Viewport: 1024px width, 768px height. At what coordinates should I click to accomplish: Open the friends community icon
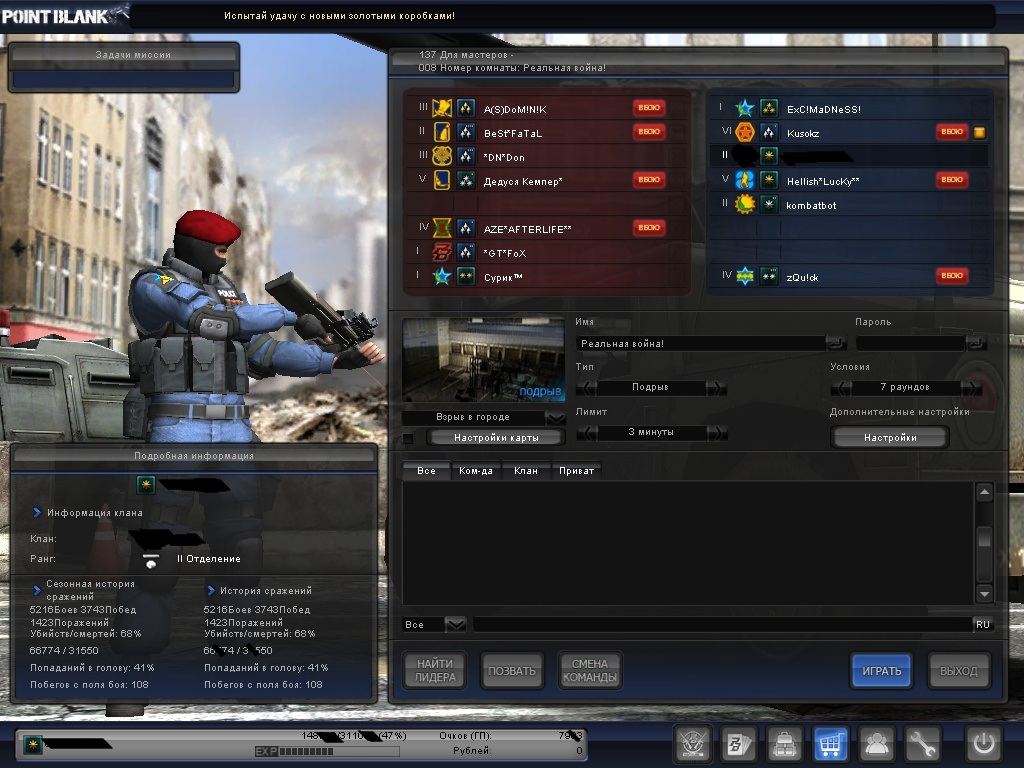click(876, 743)
